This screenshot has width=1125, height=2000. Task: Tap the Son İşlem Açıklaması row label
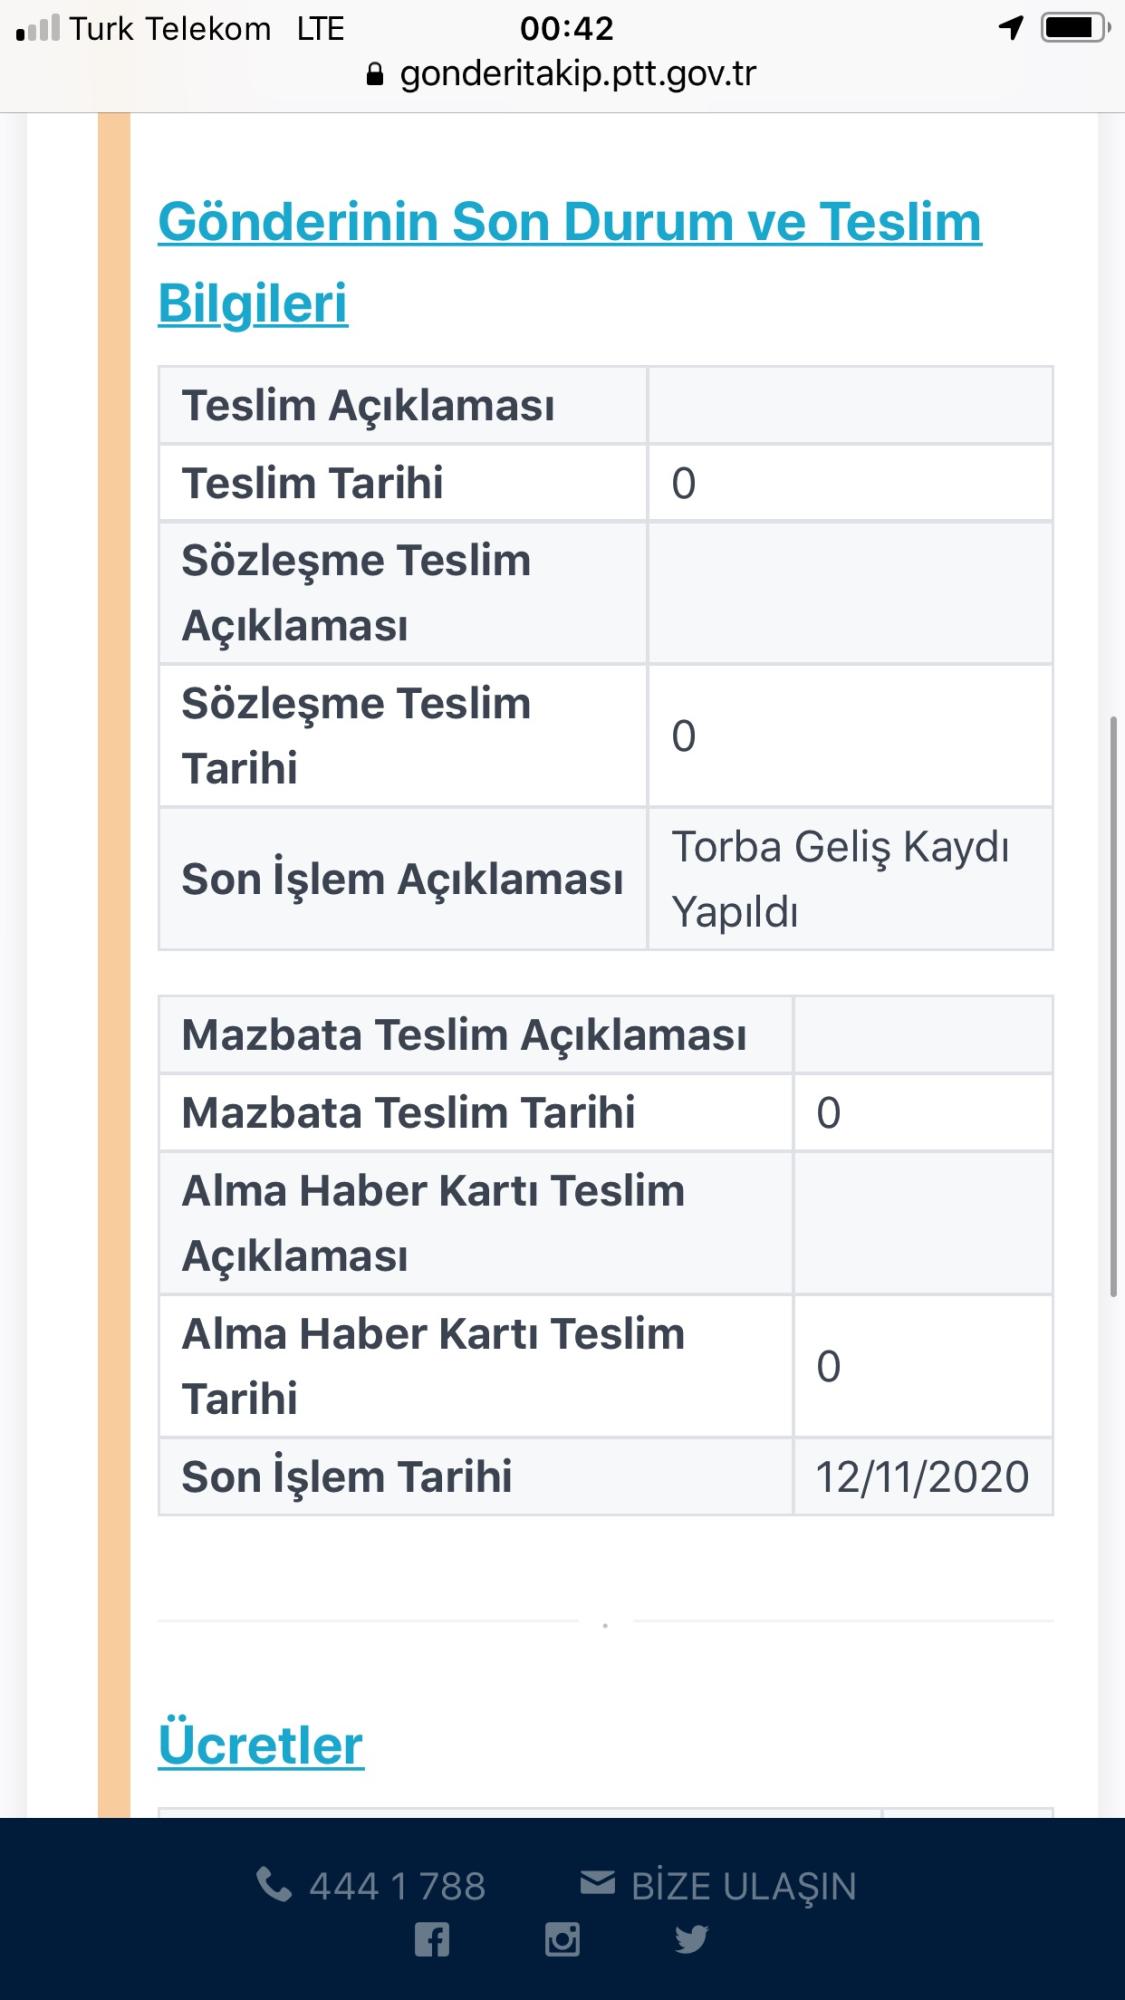402,879
